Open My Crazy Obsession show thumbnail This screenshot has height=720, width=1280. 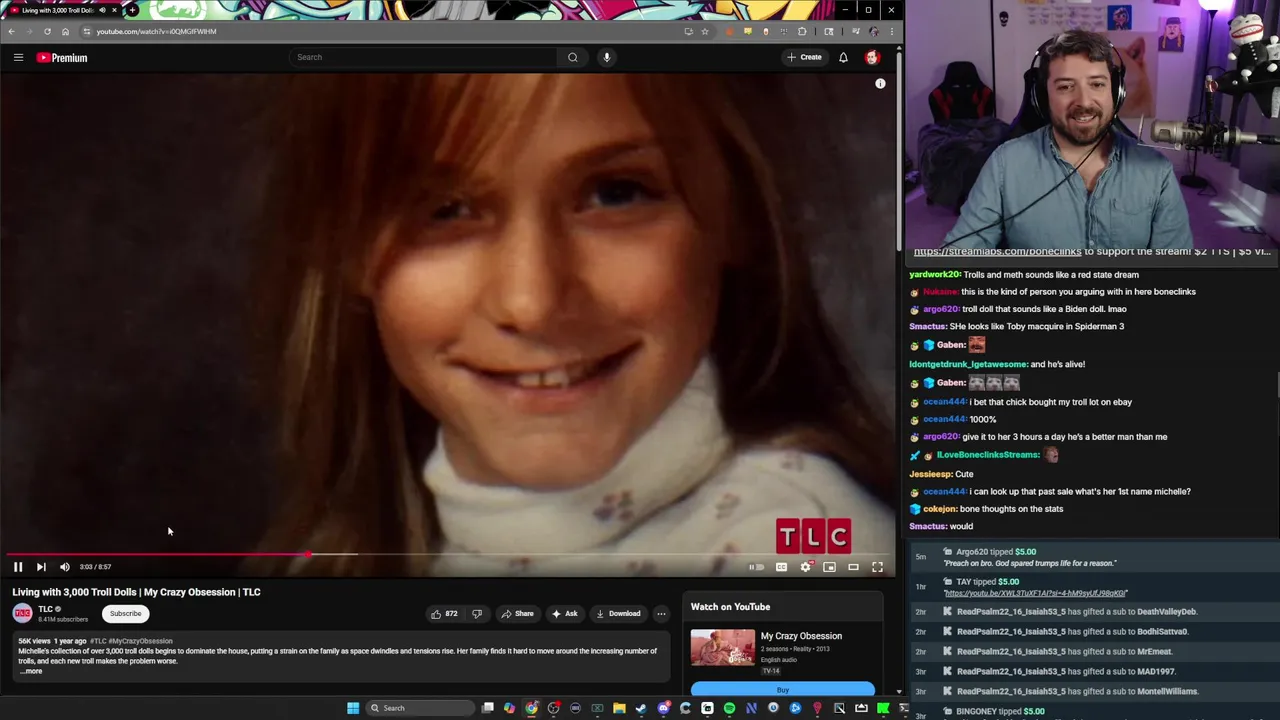pyautogui.click(x=722, y=648)
